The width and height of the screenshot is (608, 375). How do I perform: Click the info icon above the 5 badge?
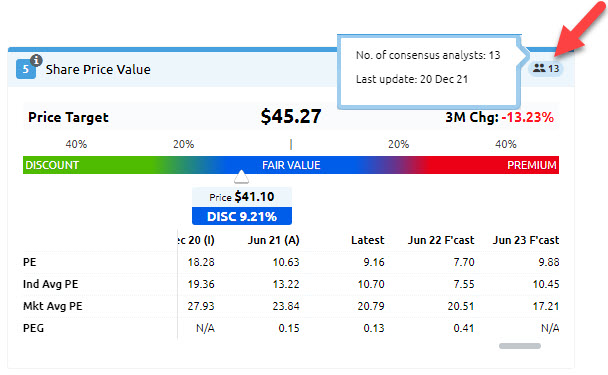36,60
